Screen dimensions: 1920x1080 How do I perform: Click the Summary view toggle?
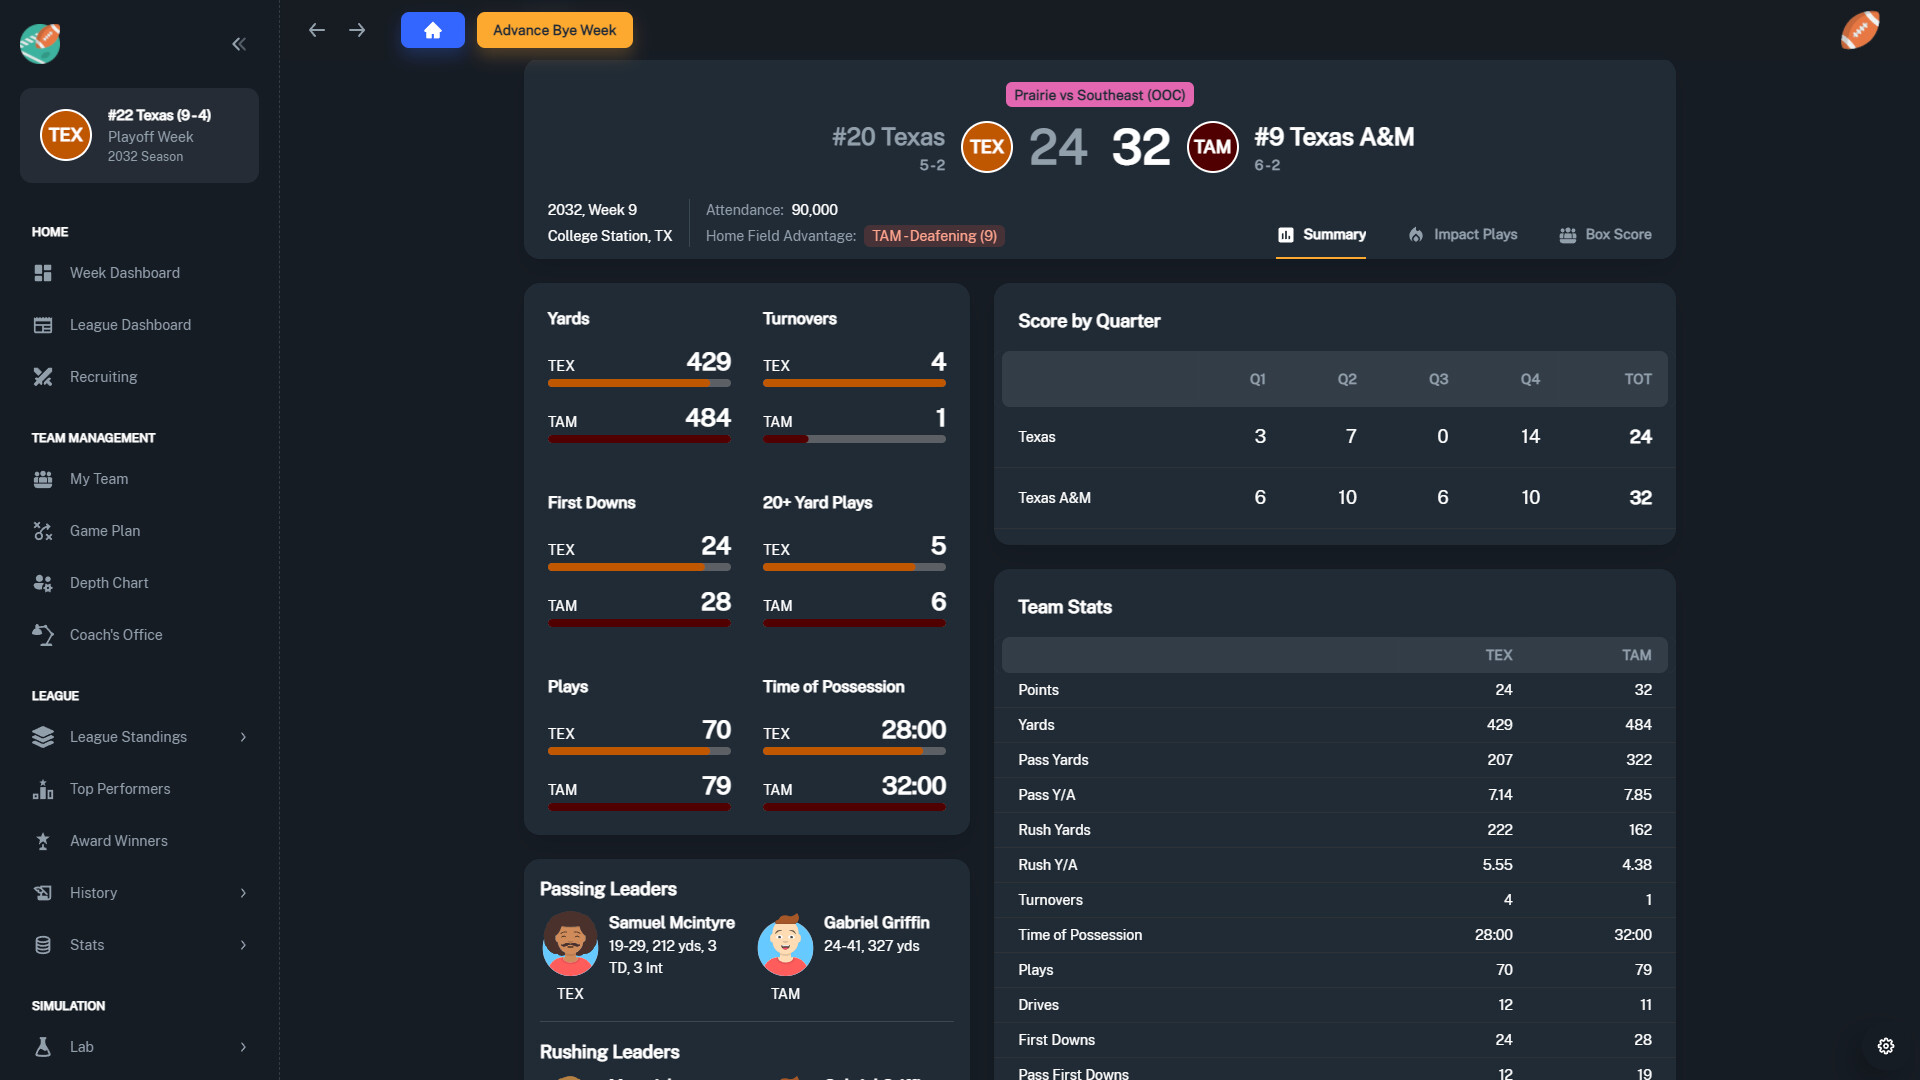pyautogui.click(x=1321, y=233)
